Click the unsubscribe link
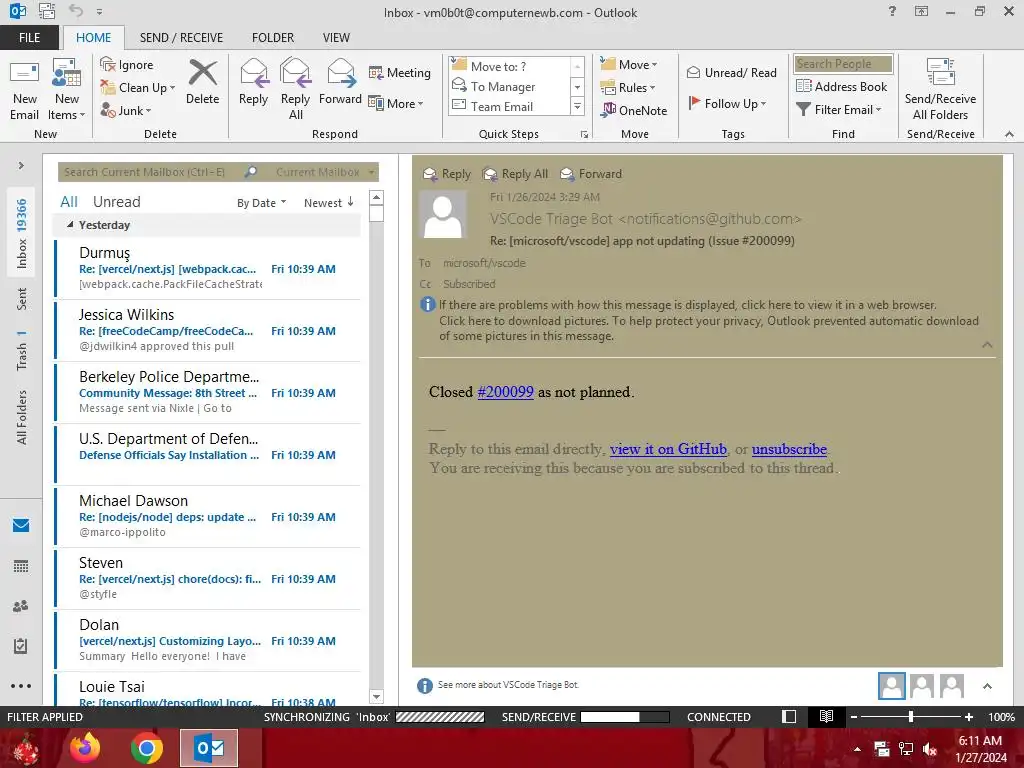This screenshot has width=1024, height=768. (789, 449)
